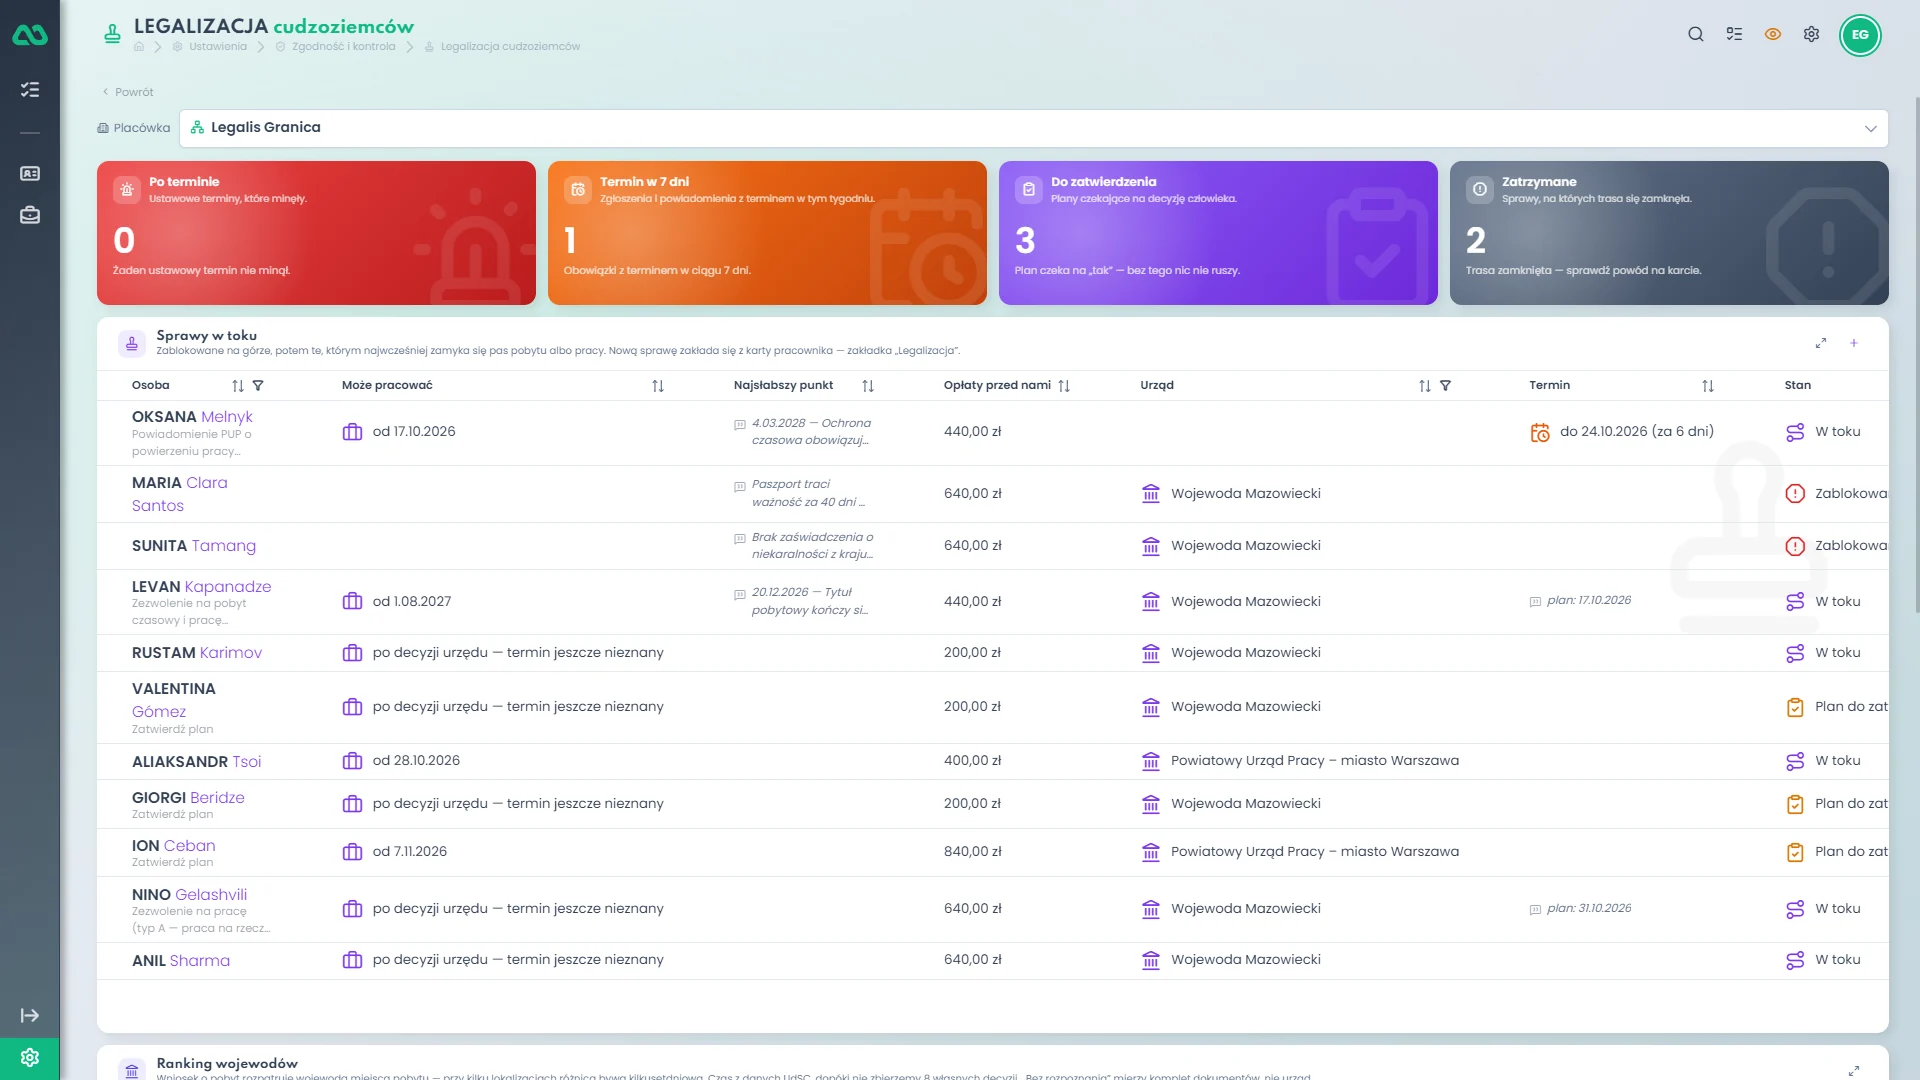Open the ID card icon in sidebar

tap(30, 173)
